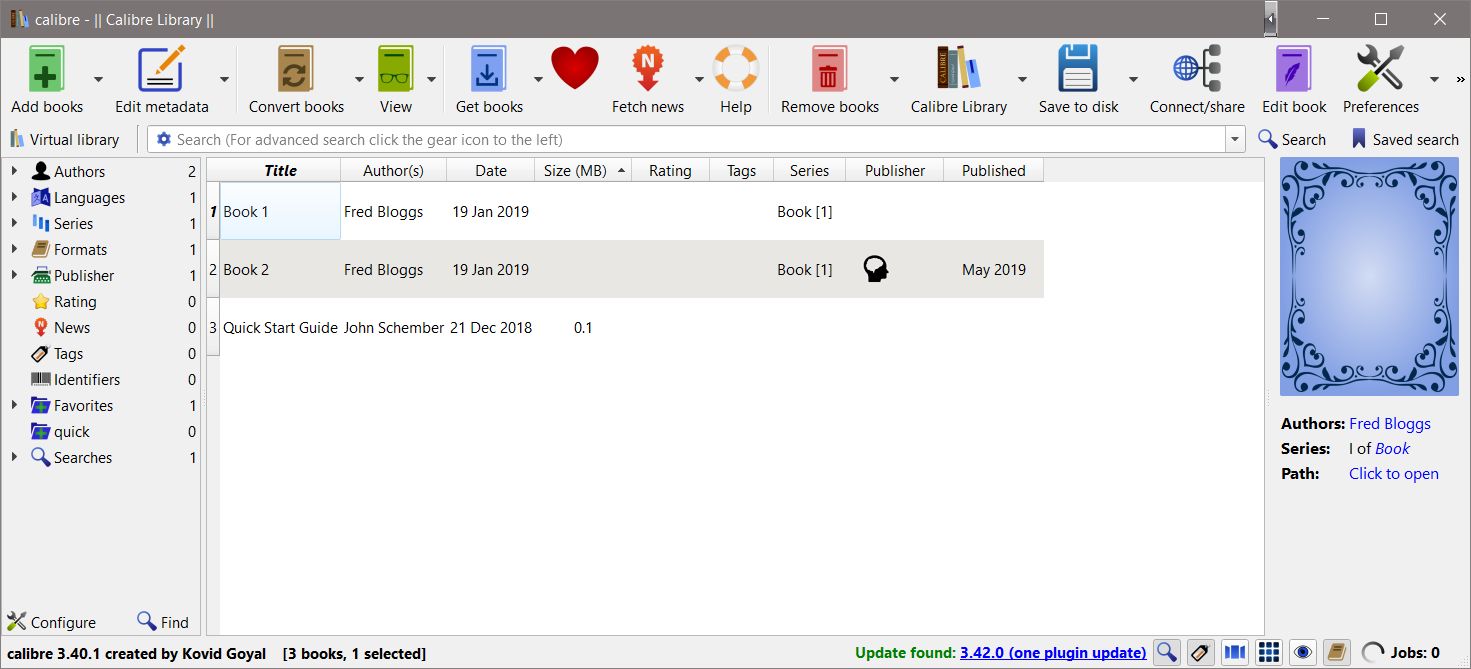
Task: Click the Get books icon
Action: pyautogui.click(x=489, y=69)
